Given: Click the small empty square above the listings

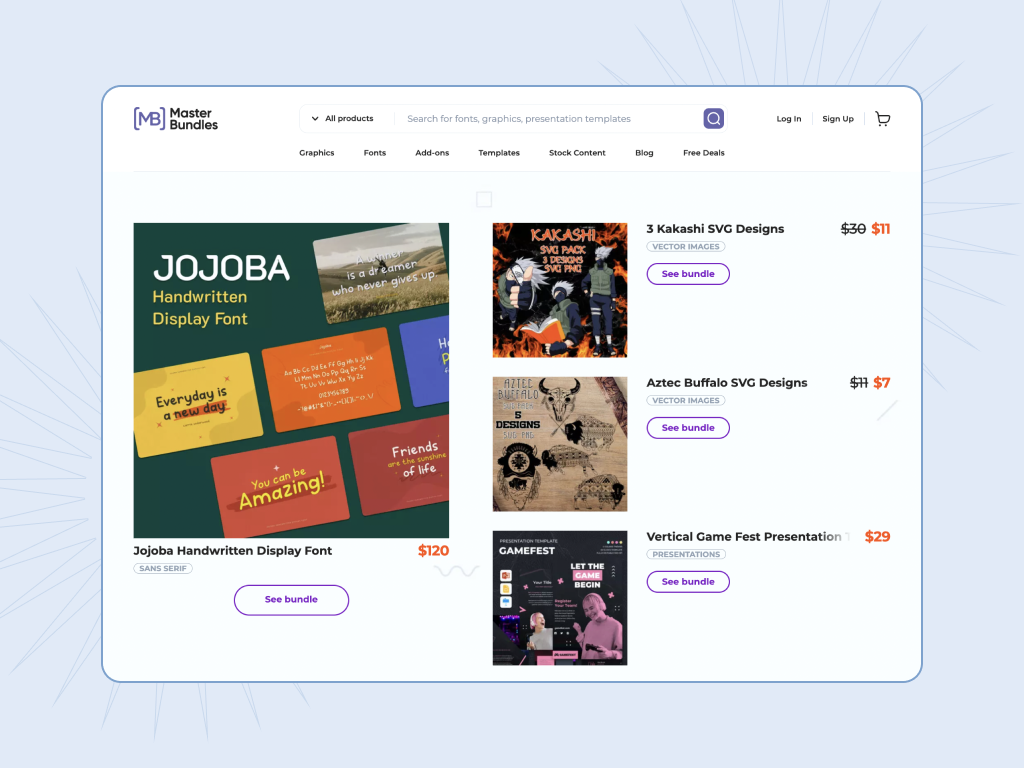Looking at the screenshot, I should [484, 199].
